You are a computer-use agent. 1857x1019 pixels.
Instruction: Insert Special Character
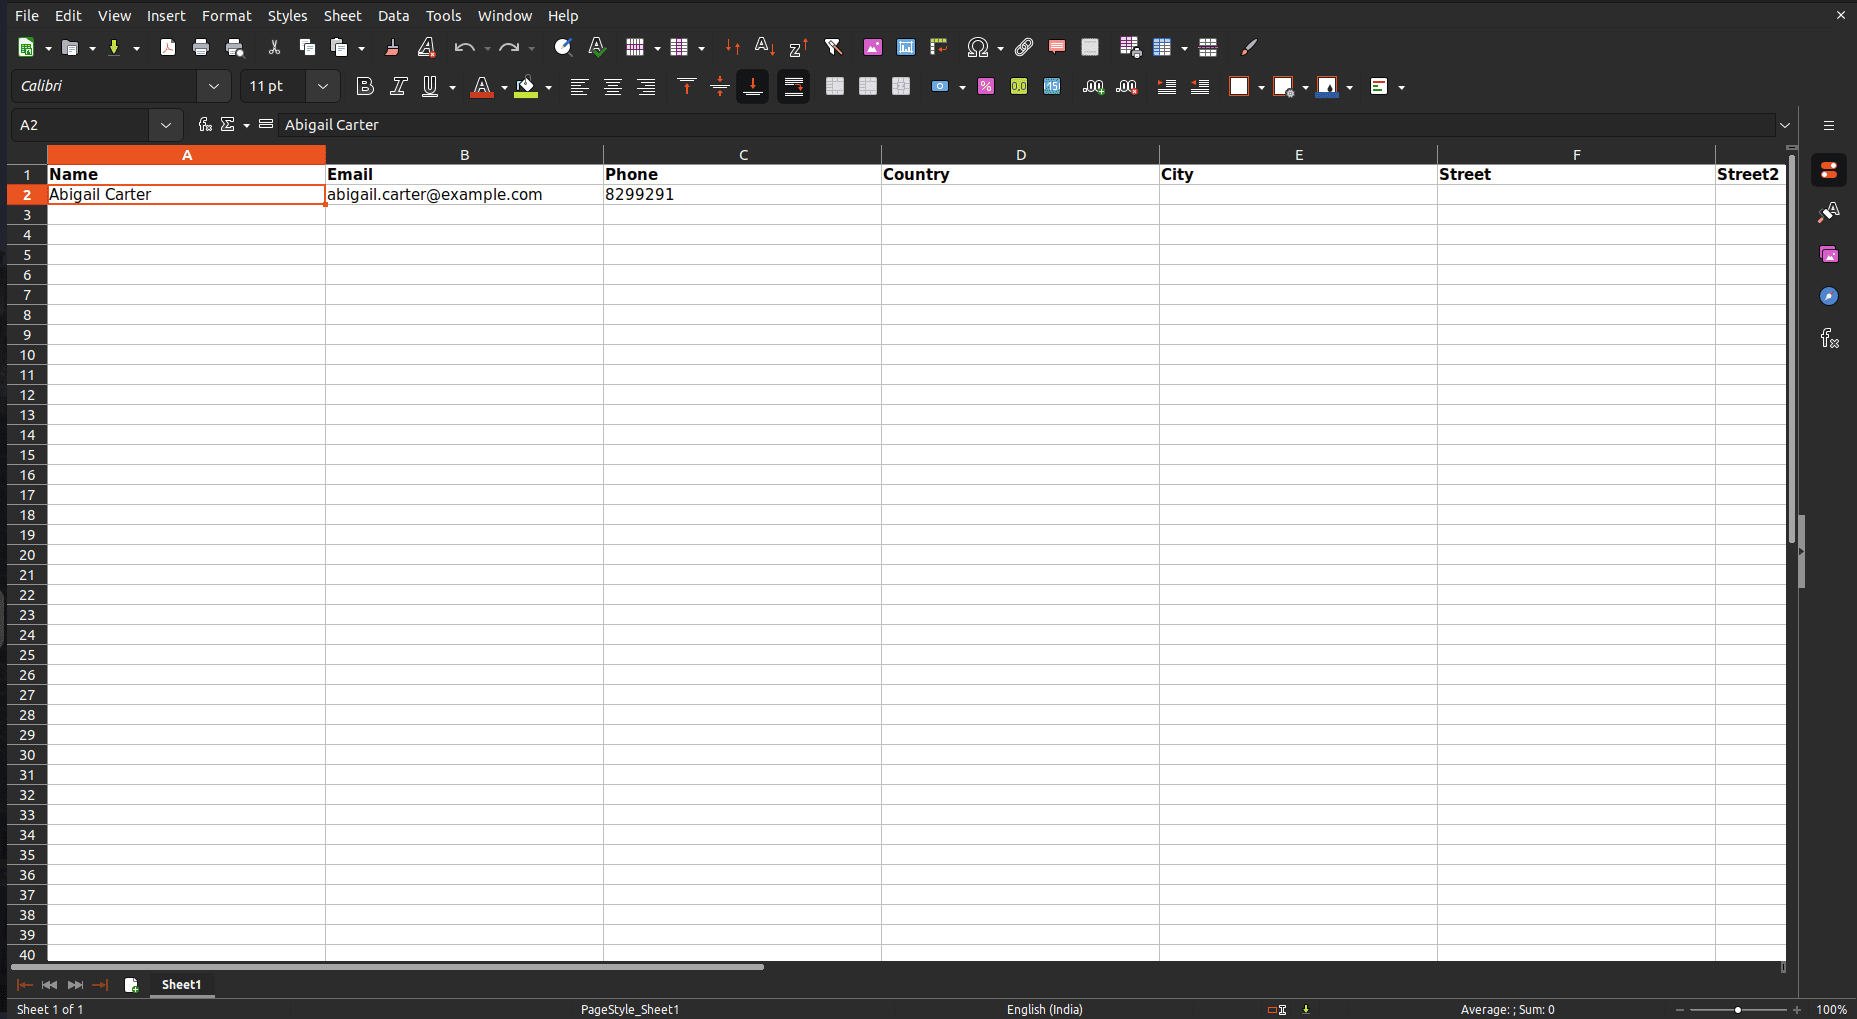[x=978, y=47]
